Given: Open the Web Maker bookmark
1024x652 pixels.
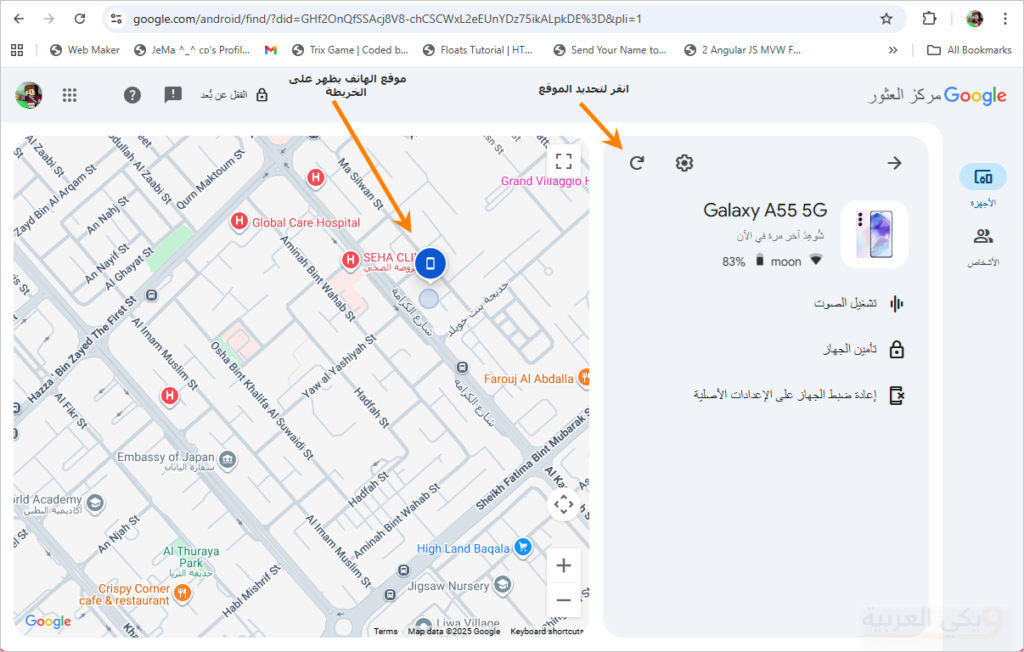Looking at the screenshot, I should (x=85, y=50).
